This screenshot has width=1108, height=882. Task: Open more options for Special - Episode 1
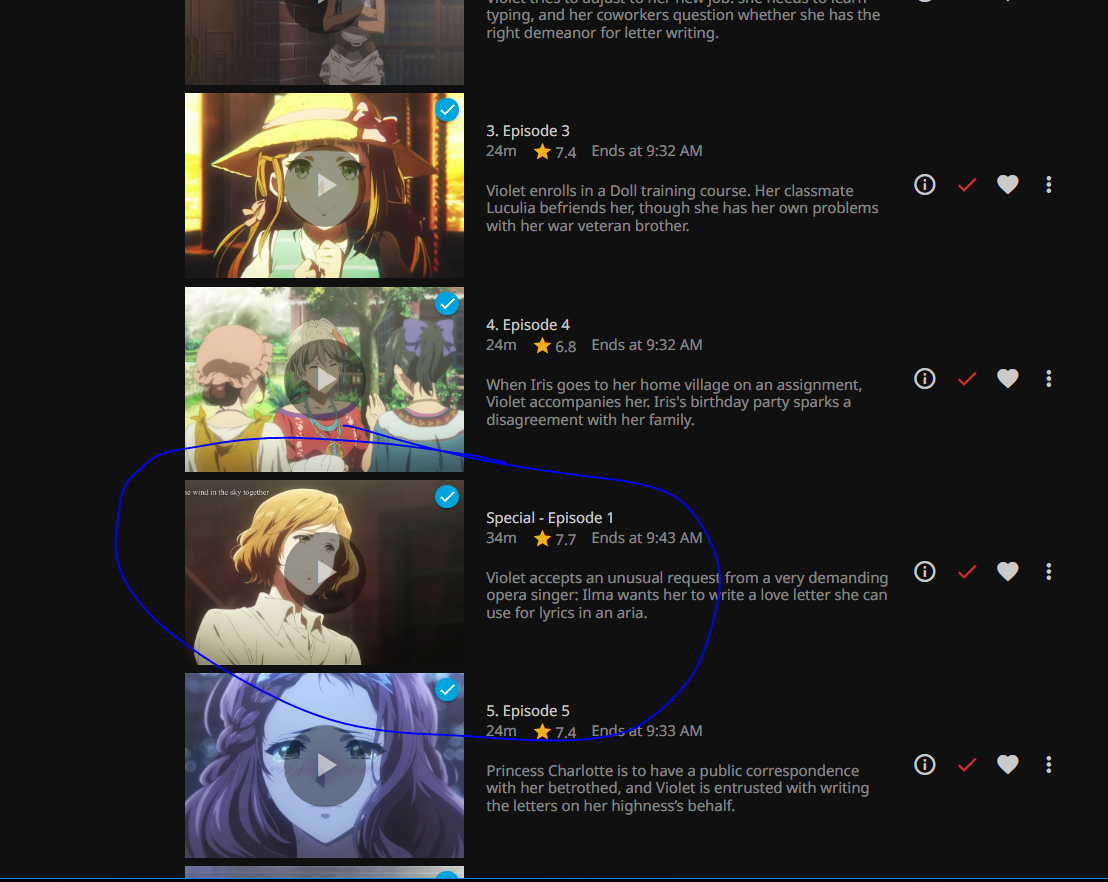coord(1049,572)
